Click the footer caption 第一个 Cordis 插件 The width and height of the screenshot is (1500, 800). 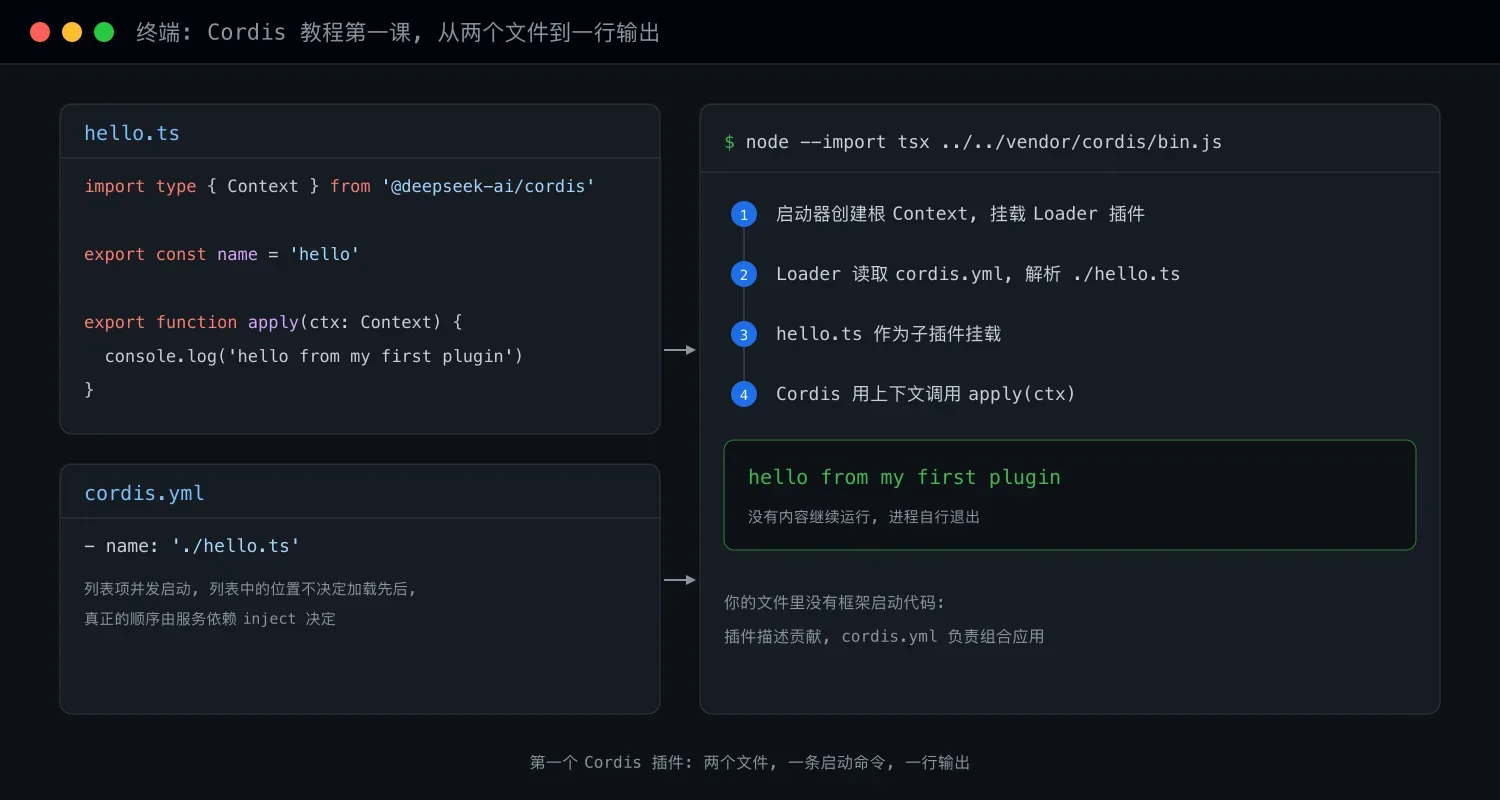pyautogui.click(x=750, y=763)
